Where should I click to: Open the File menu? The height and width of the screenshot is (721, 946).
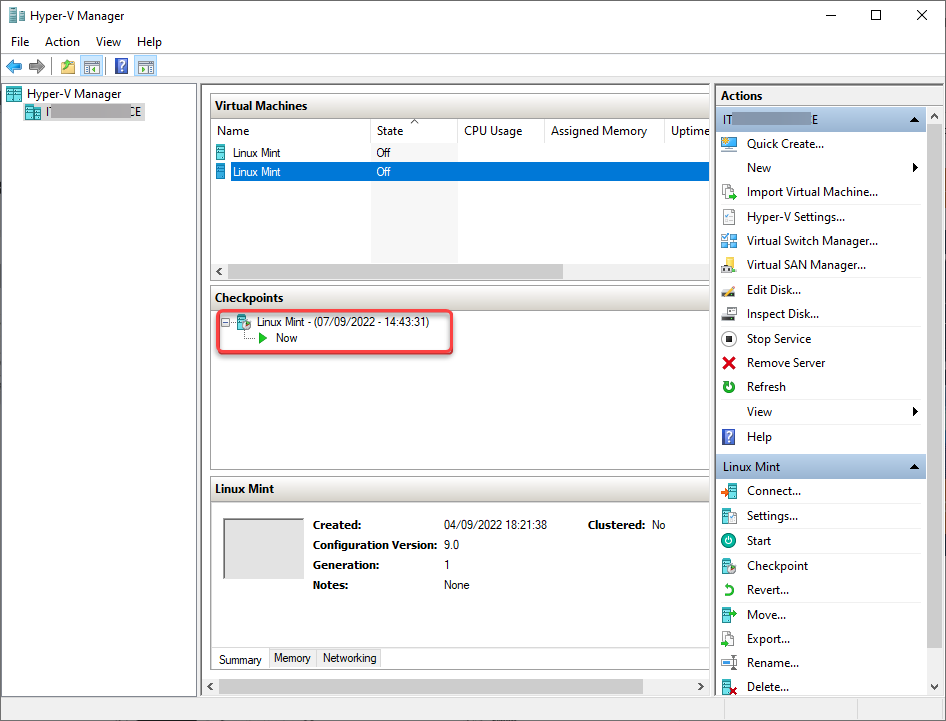tap(20, 42)
